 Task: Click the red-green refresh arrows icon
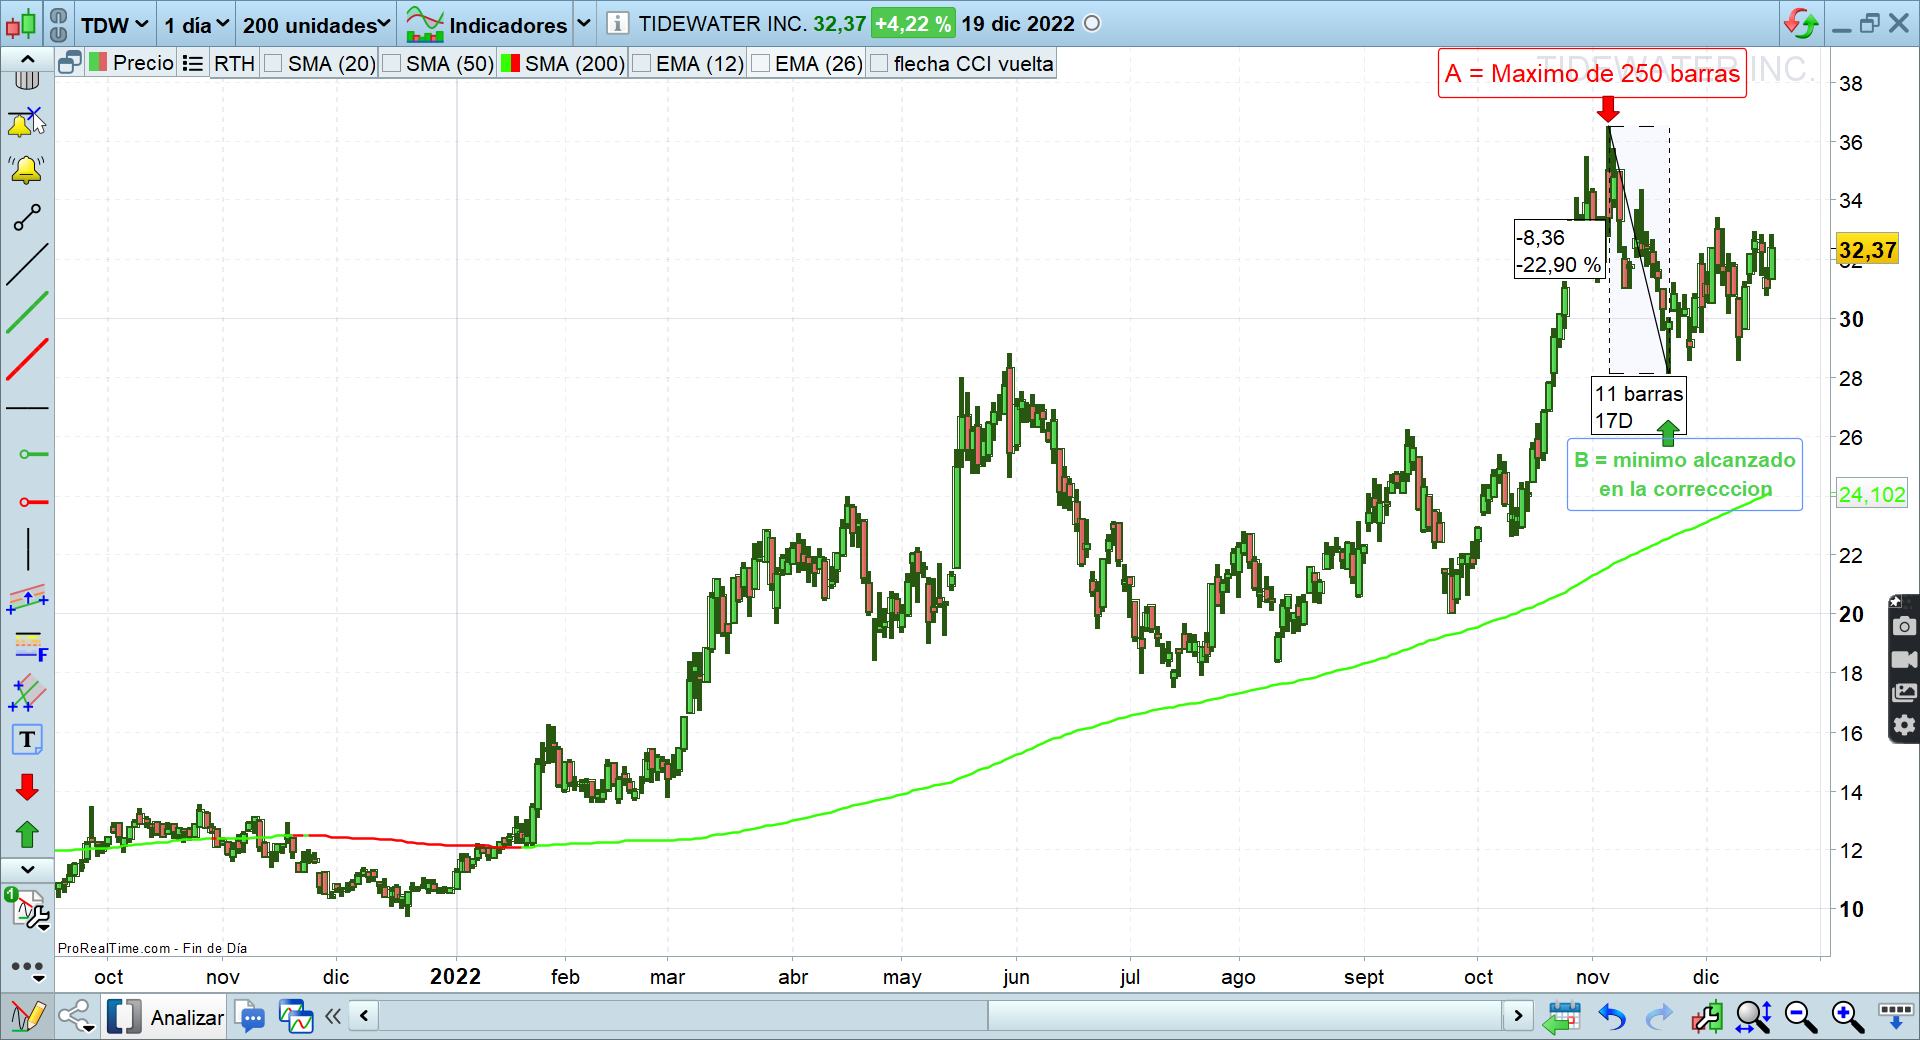click(1801, 23)
